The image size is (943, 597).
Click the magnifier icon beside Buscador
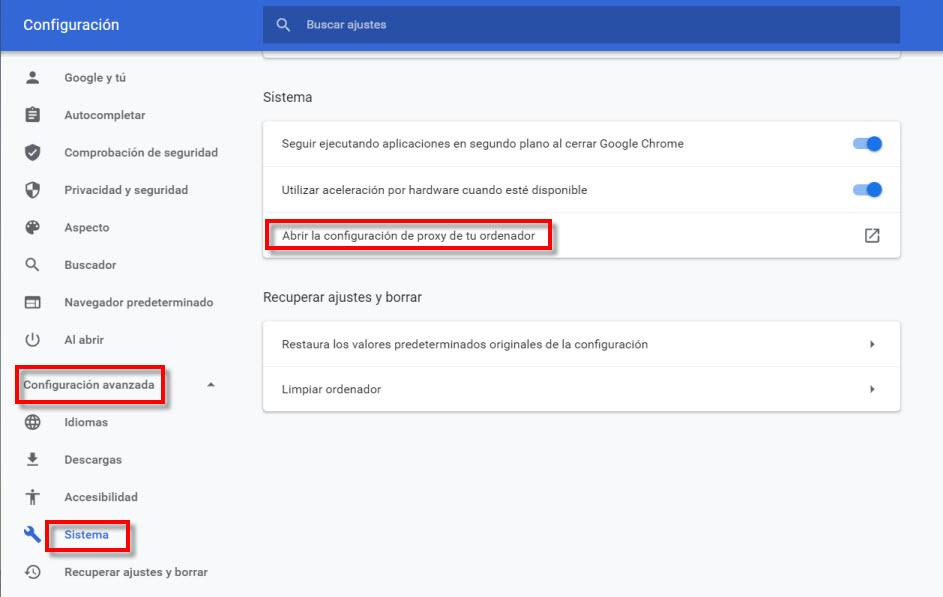(x=33, y=265)
